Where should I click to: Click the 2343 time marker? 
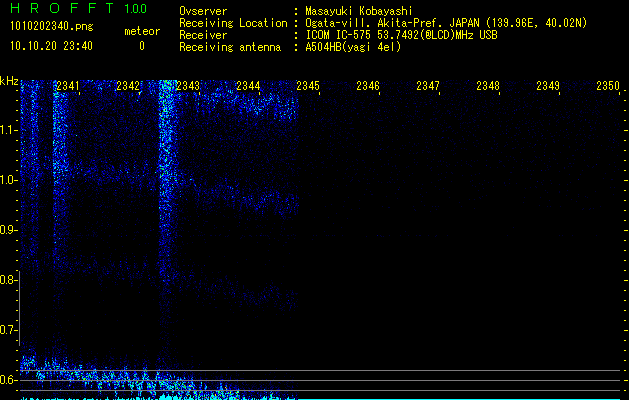(188, 86)
